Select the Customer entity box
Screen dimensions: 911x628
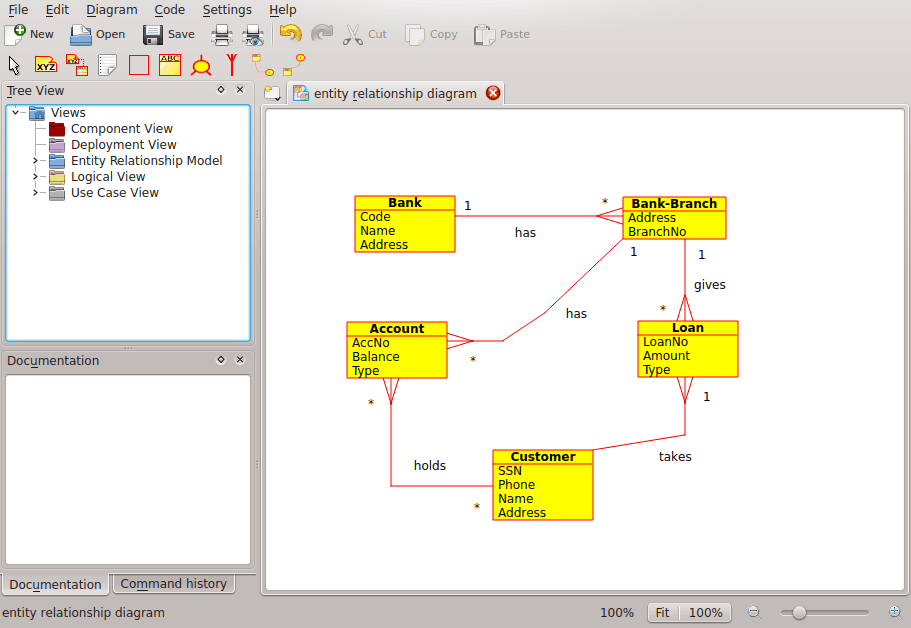point(543,485)
